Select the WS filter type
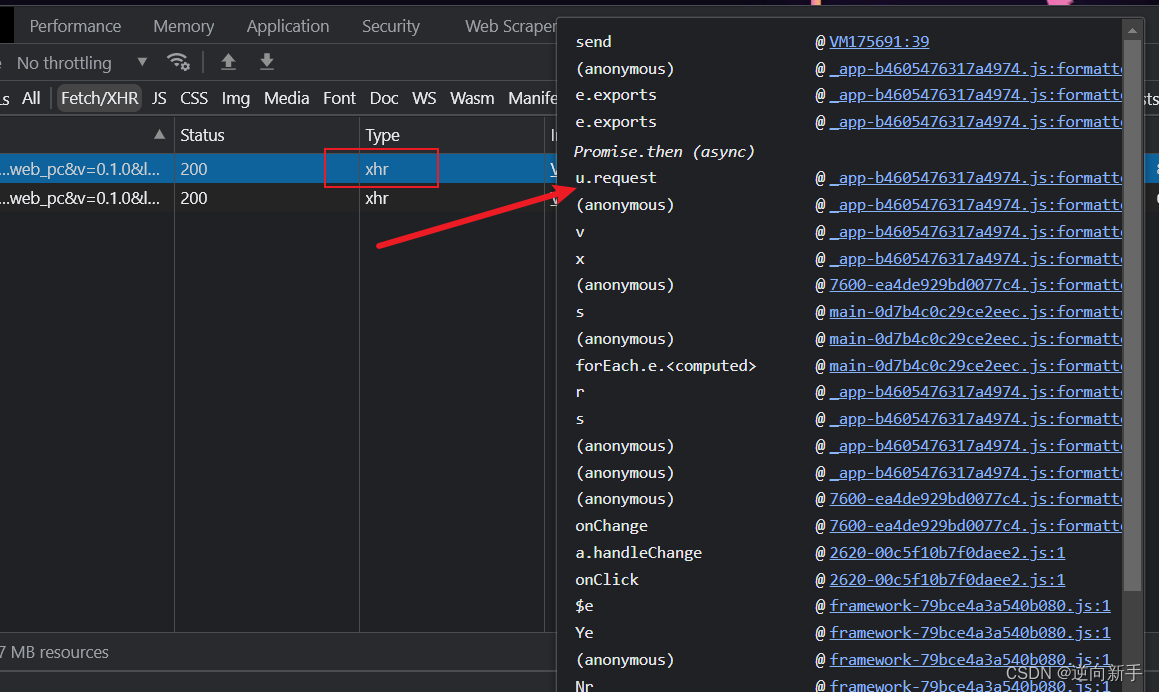 point(424,98)
